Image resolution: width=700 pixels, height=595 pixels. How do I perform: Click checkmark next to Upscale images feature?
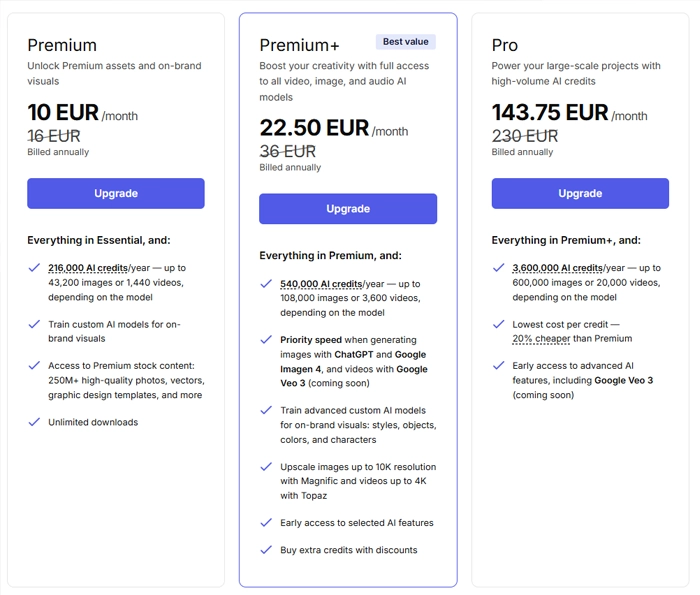tap(266, 466)
